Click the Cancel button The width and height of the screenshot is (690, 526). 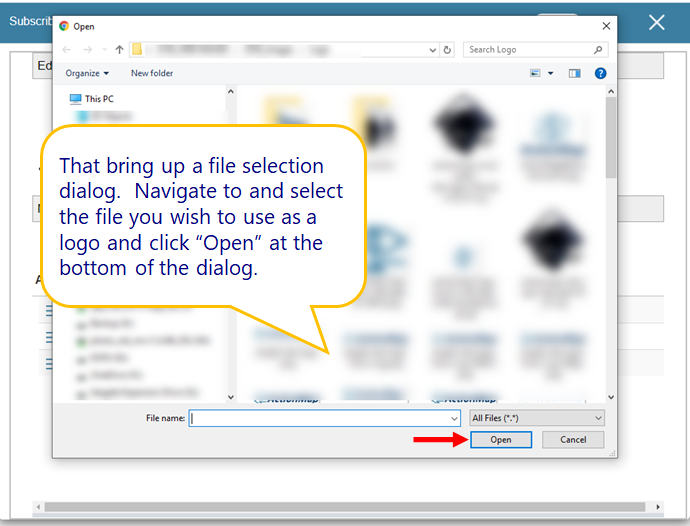point(573,440)
